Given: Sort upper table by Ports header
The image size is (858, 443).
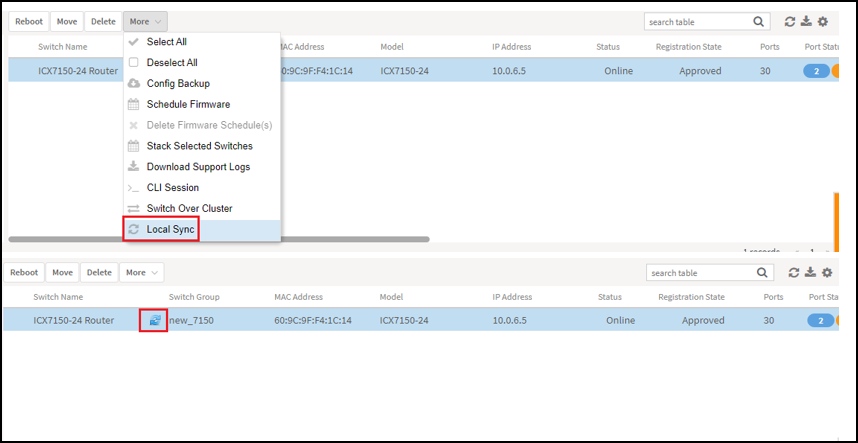Looking at the screenshot, I should click(770, 47).
